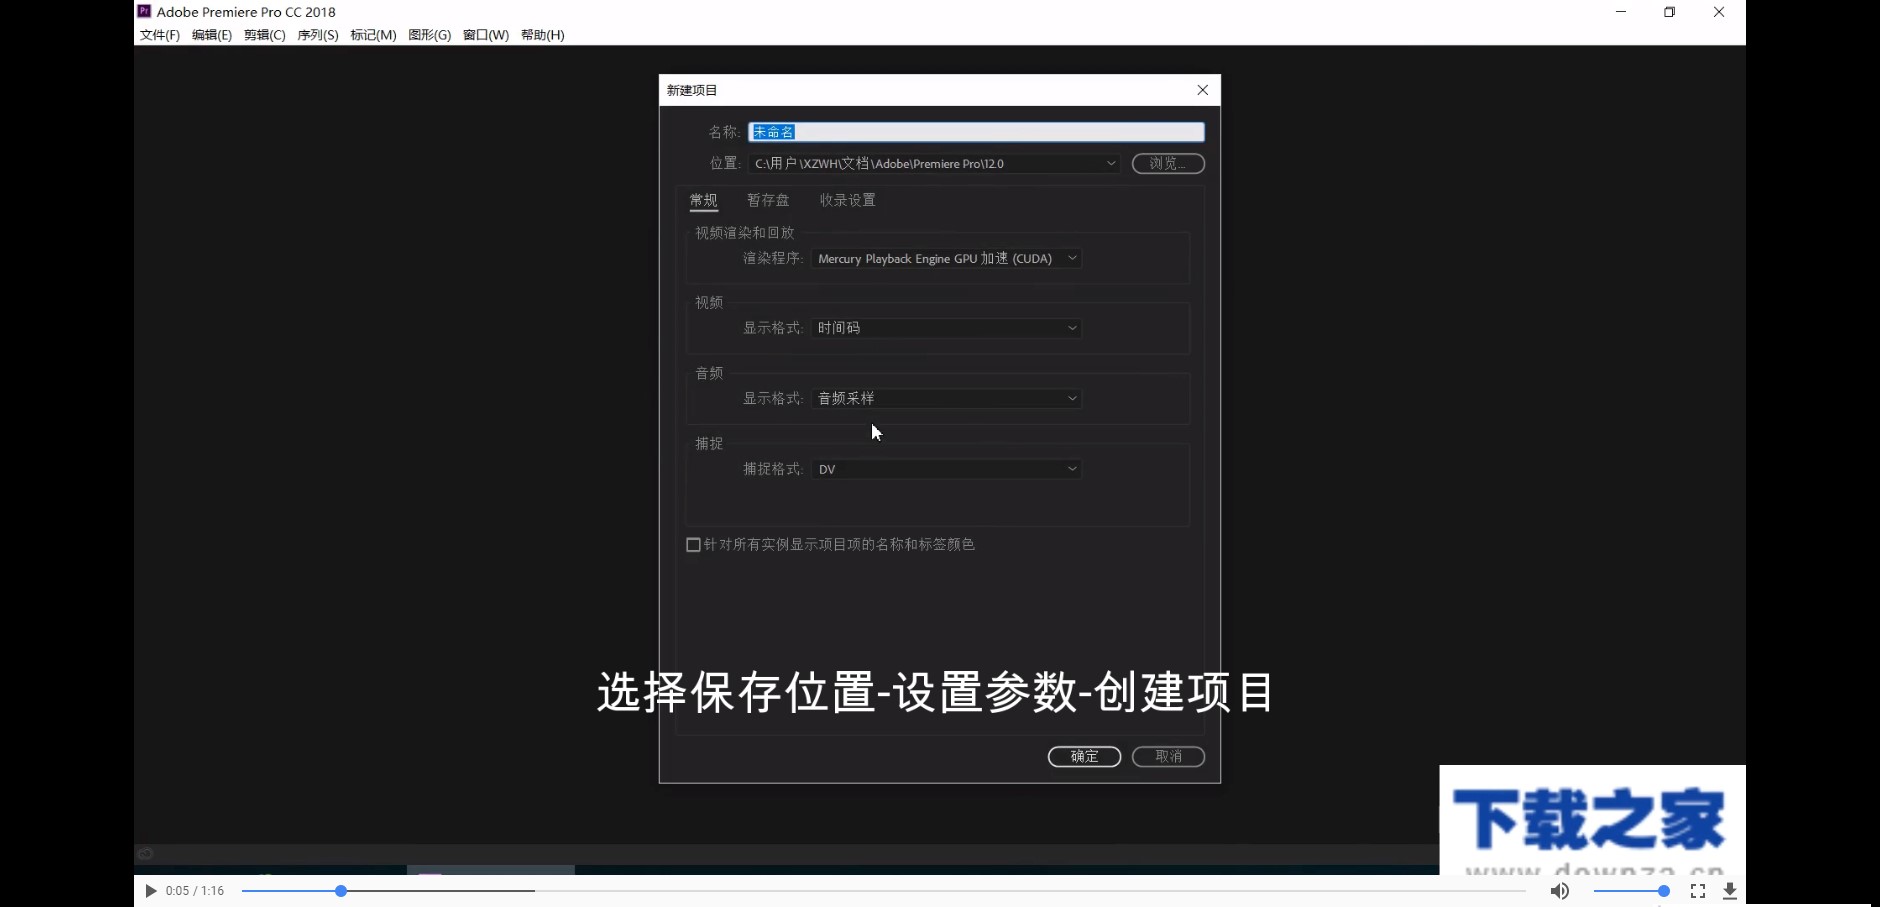The image size is (1880, 907).
Task: Close the 新建项目 dialog
Action: tap(1203, 89)
